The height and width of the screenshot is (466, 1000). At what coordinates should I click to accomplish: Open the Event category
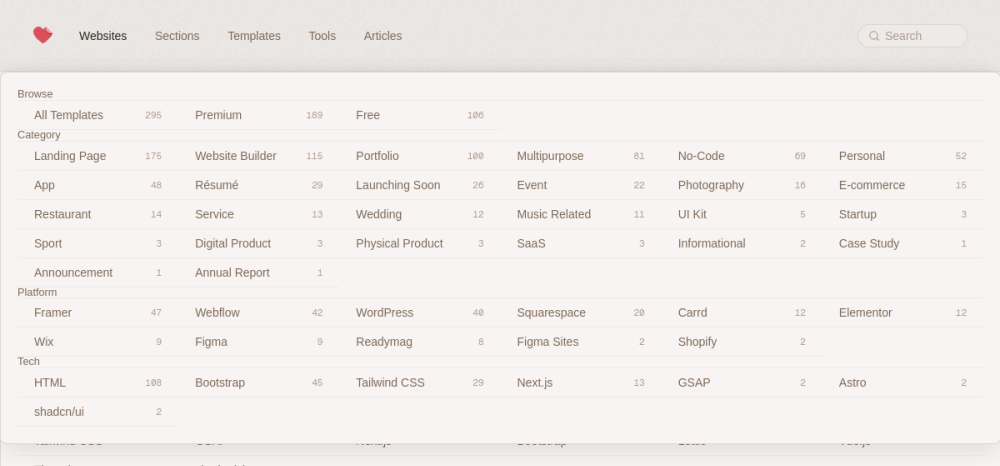coord(581,186)
